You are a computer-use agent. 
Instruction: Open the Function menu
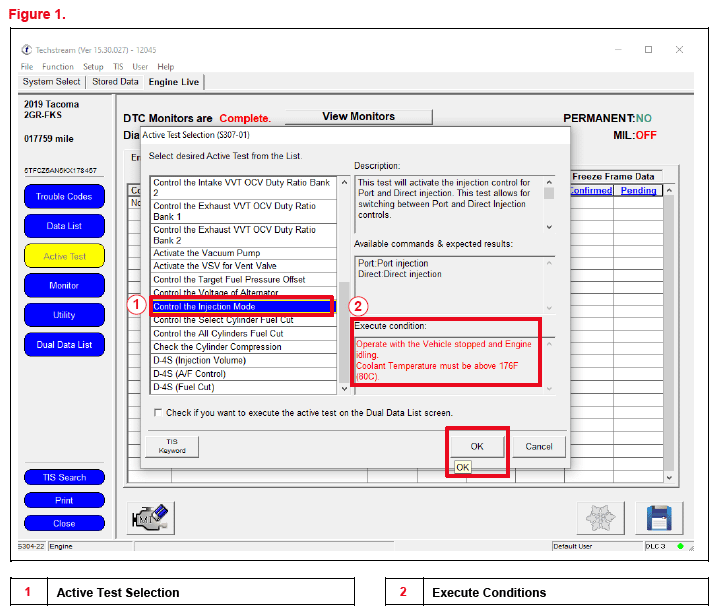pos(58,67)
